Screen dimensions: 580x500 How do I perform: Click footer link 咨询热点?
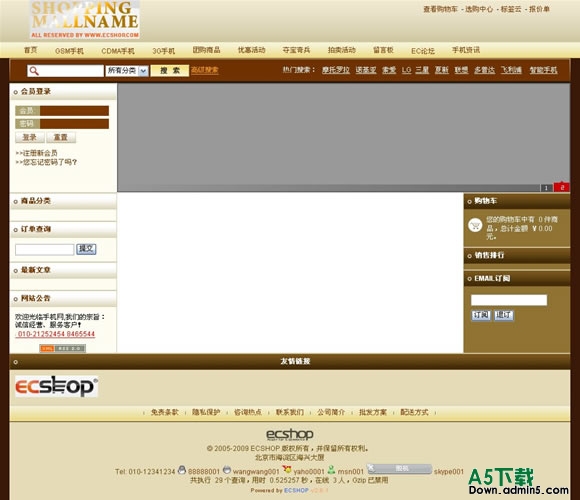click(248, 412)
